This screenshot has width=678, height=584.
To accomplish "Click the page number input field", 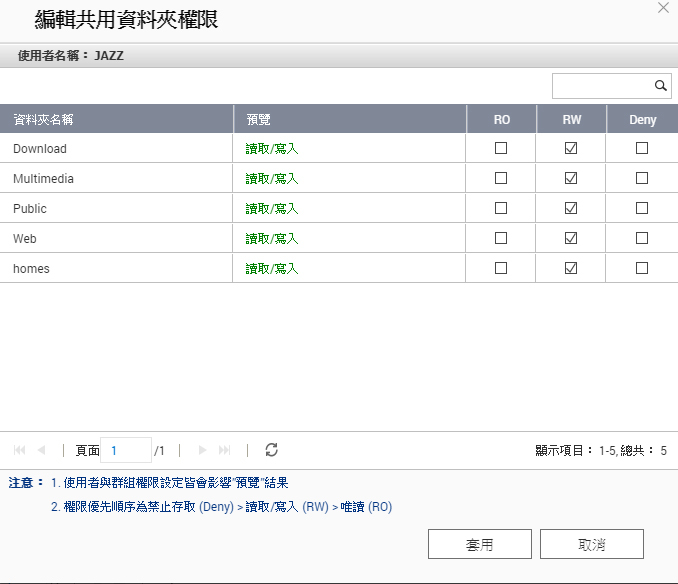I will tap(130, 450).
